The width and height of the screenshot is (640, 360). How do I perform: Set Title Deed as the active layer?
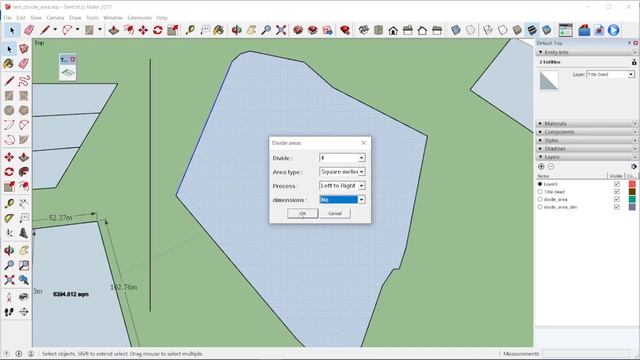540,191
